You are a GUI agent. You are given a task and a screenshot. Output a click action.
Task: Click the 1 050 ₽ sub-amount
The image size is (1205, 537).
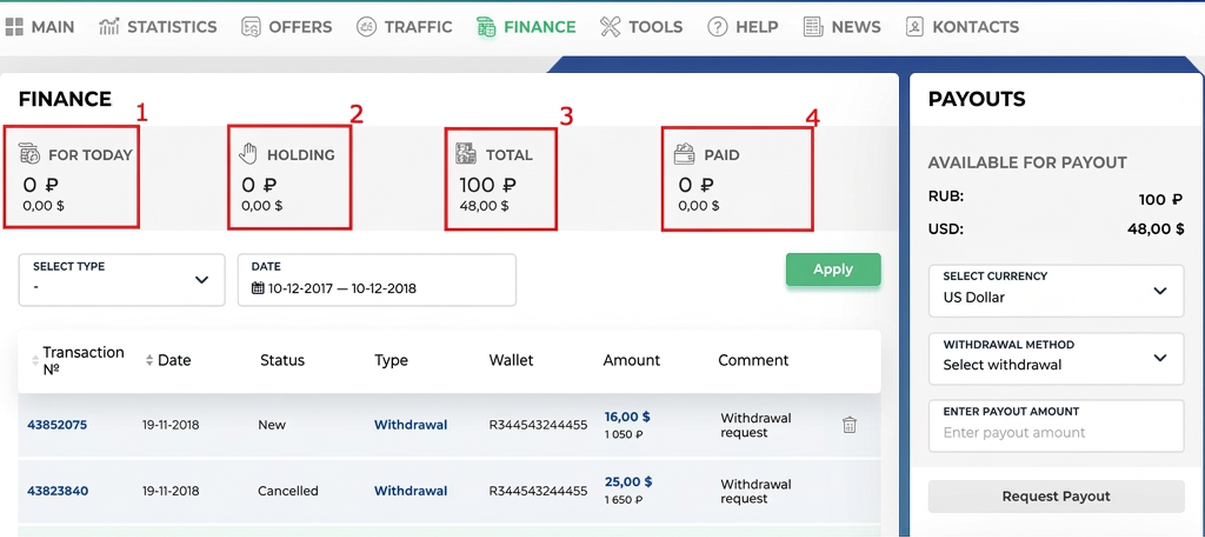624,435
